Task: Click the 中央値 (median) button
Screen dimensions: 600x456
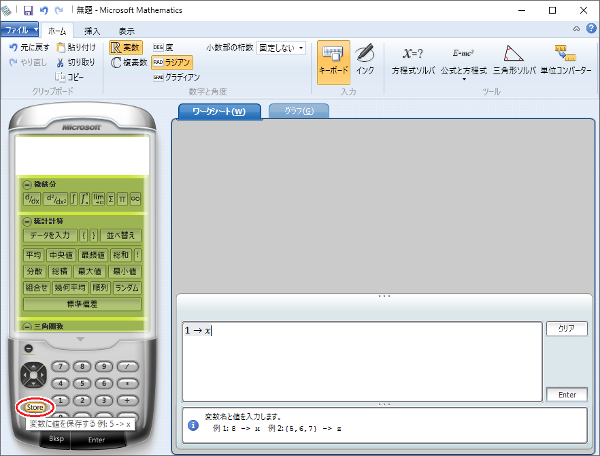Action: click(x=61, y=255)
